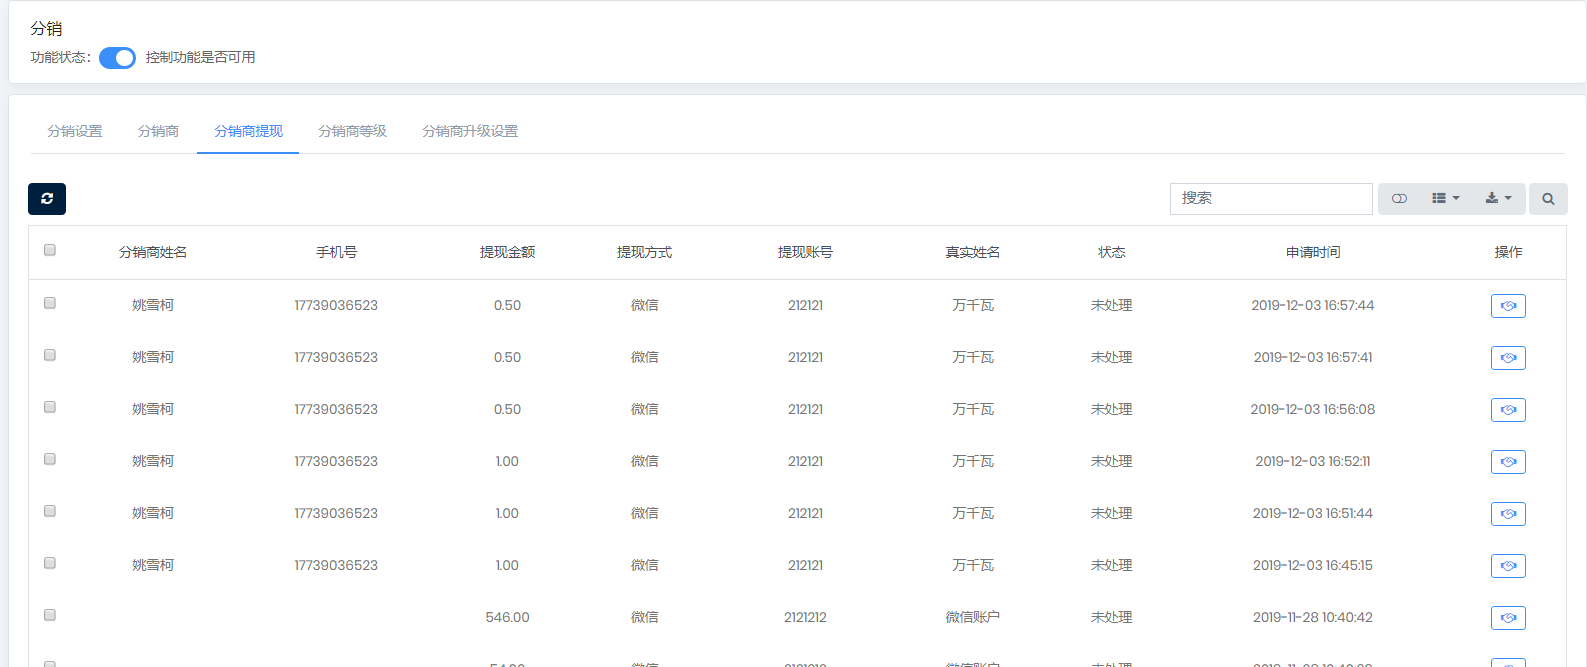Go to the 分销商升级设置 tab
Image resolution: width=1587 pixels, height=667 pixels.
pos(470,131)
